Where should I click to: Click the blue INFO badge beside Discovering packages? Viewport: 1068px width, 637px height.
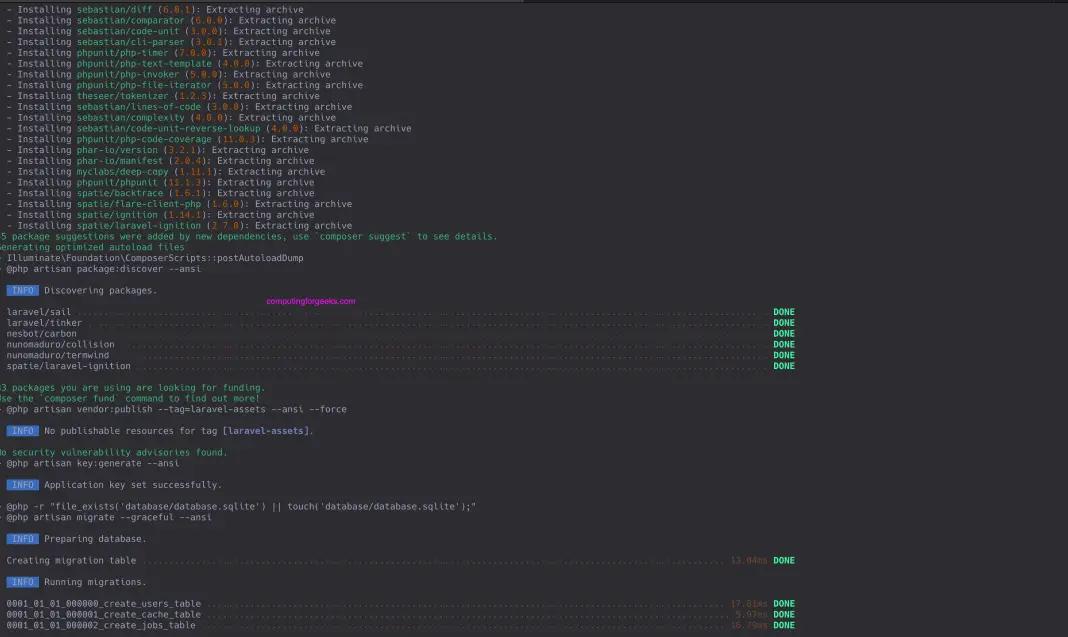(x=22, y=290)
